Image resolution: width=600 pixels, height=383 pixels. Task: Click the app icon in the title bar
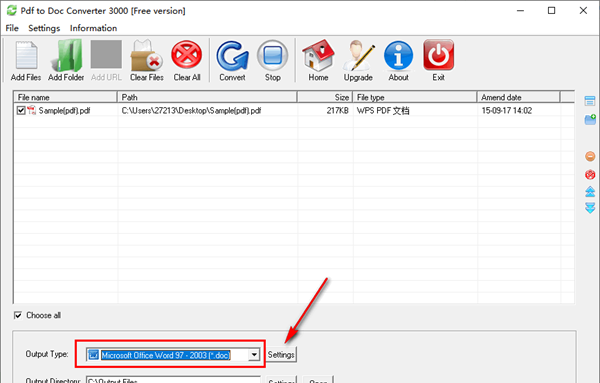tap(11, 10)
